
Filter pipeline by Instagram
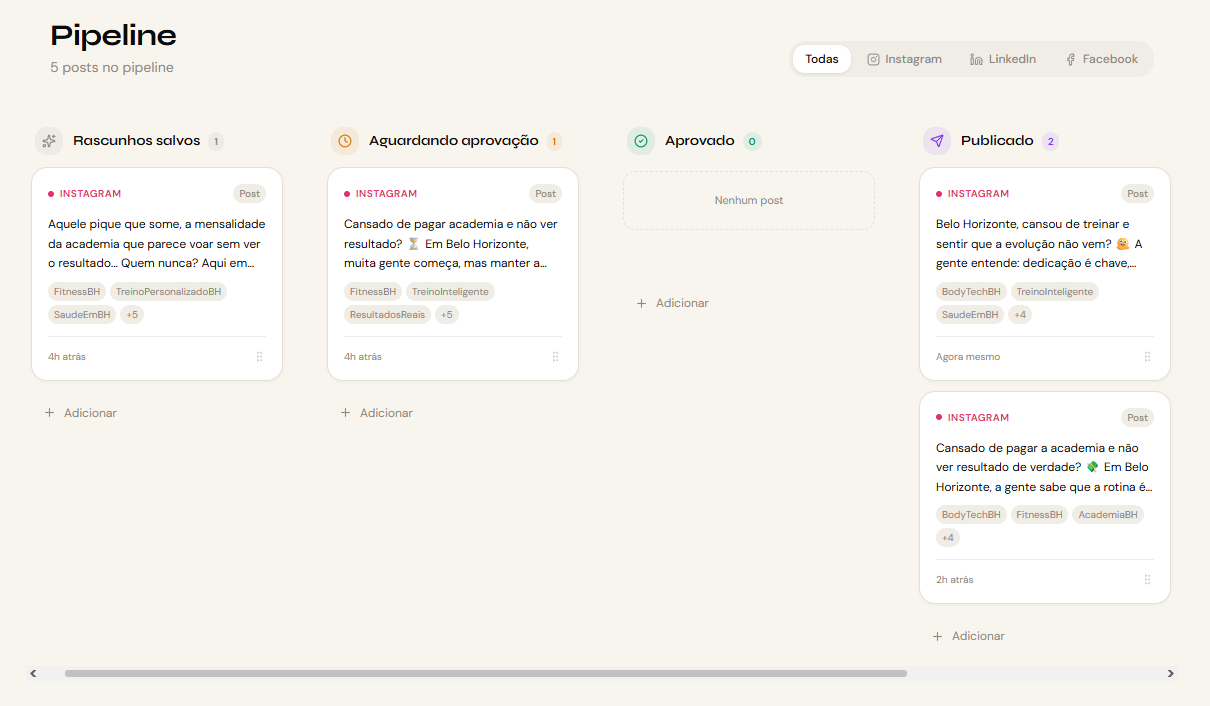(904, 59)
